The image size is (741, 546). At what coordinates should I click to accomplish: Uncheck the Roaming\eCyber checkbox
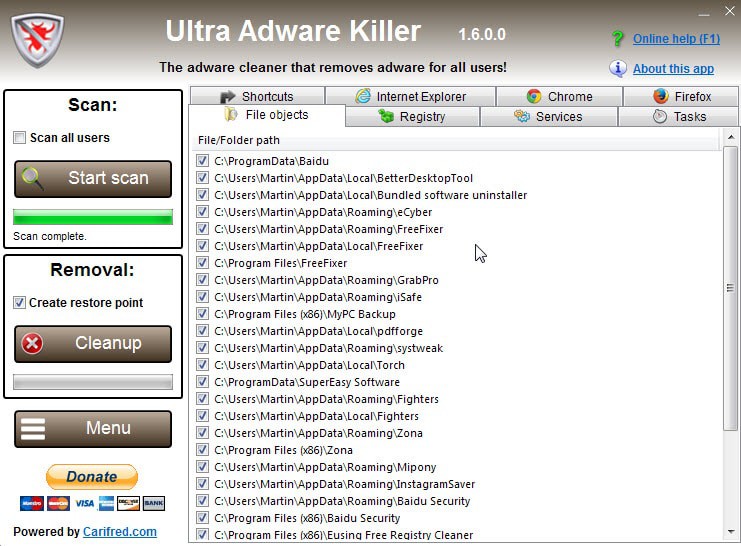click(x=202, y=212)
